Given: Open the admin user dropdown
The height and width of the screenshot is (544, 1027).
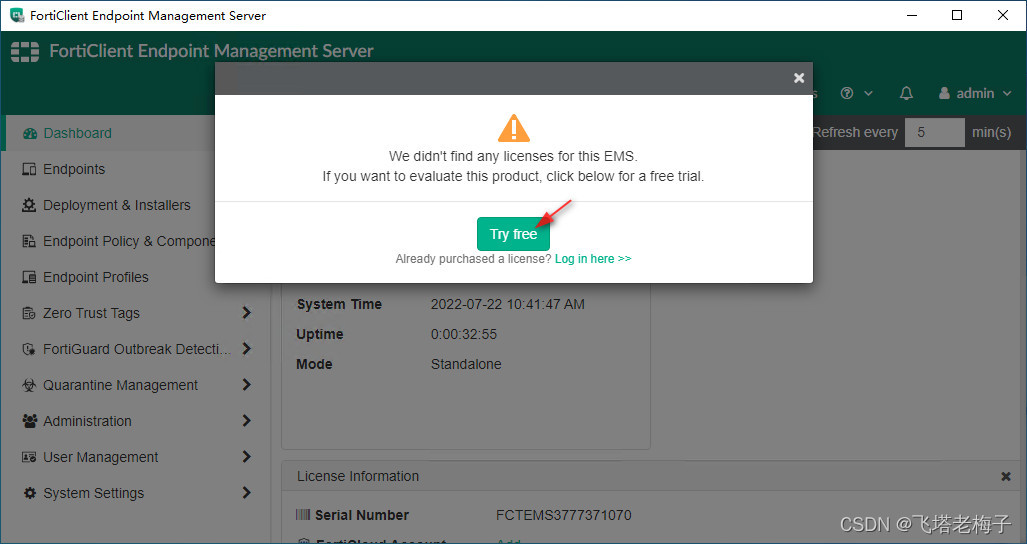Looking at the screenshot, I should (975, 94).
